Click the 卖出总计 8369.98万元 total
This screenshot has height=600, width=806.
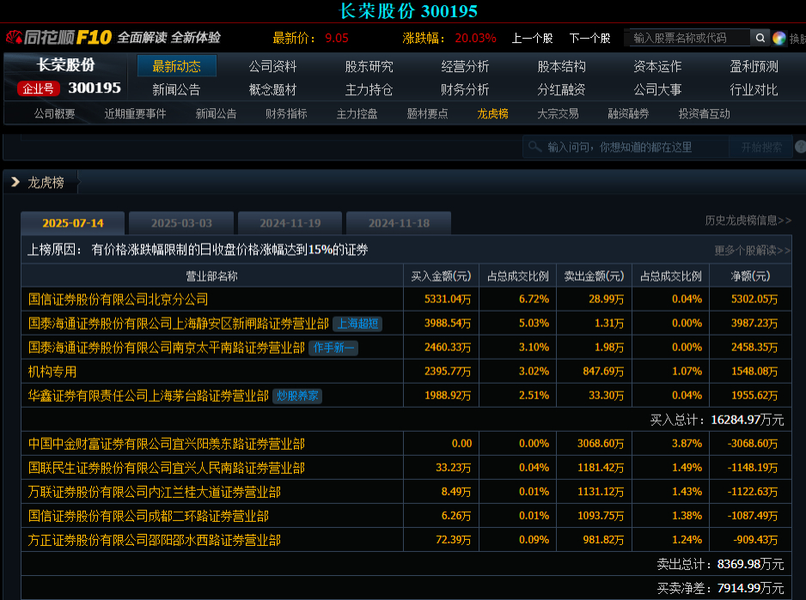tap(720, 564)
